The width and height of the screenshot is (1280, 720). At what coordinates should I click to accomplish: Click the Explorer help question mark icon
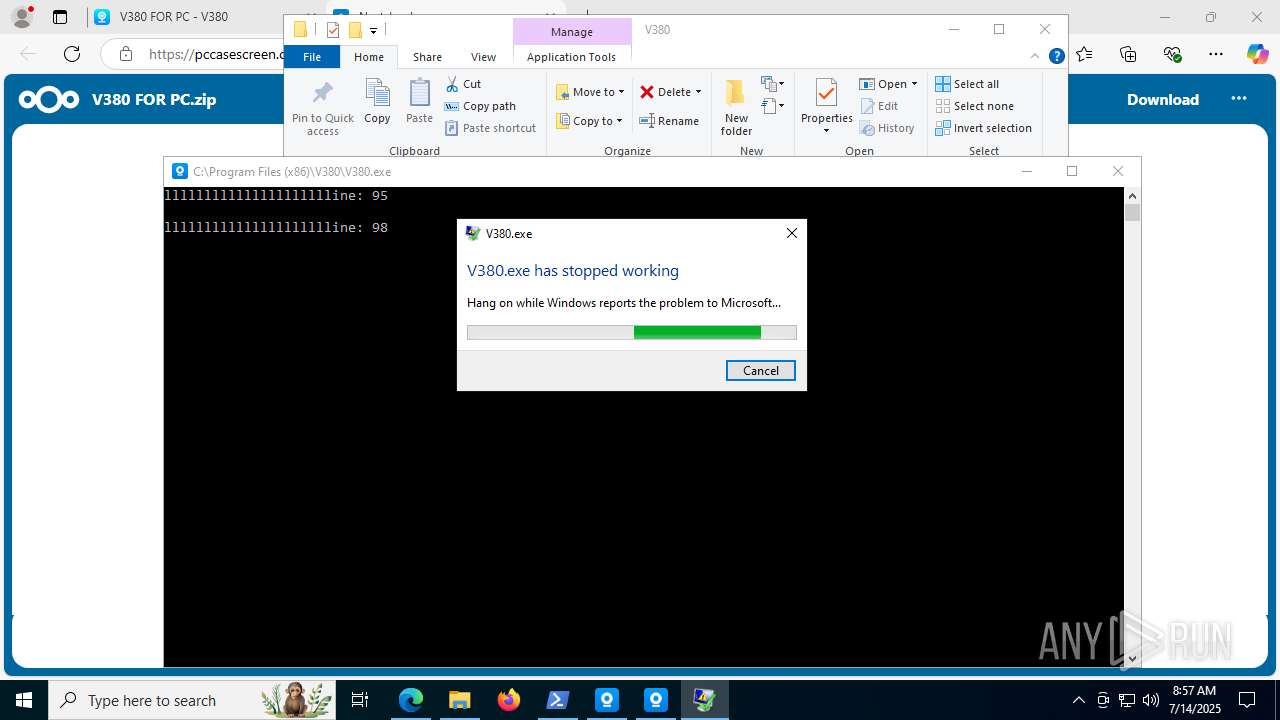click(x=1056, y=57)
